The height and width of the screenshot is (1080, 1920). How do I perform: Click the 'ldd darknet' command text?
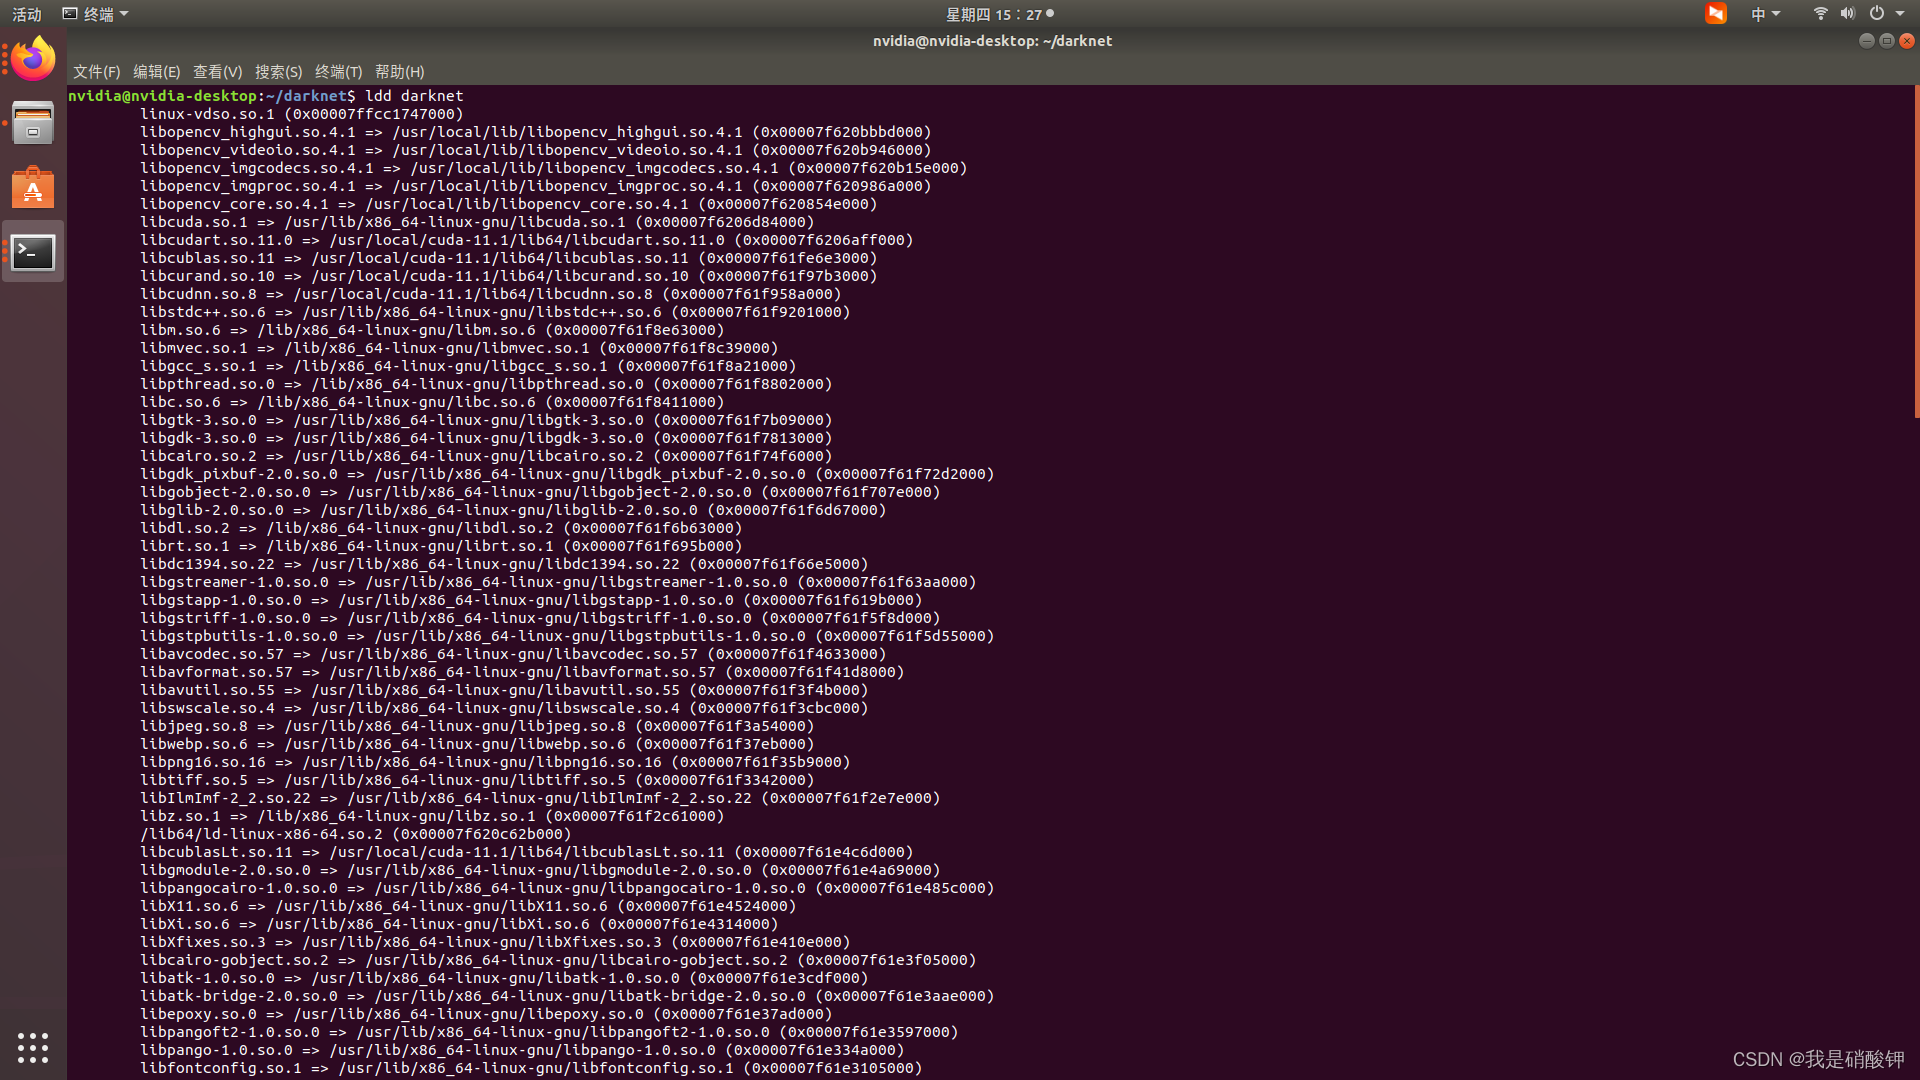414,96
